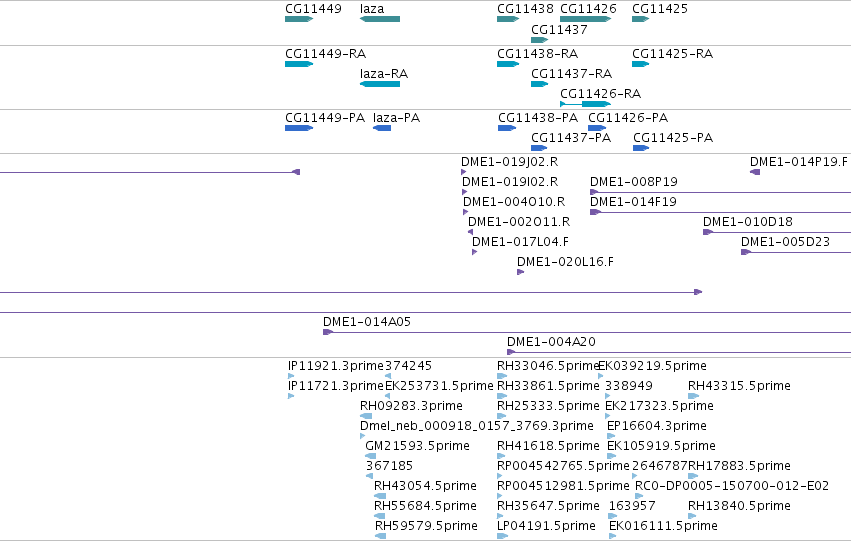Select the 367185 EST label
Image resolution: width=851 pixels, height=541 pixels.
click(389, 466)
